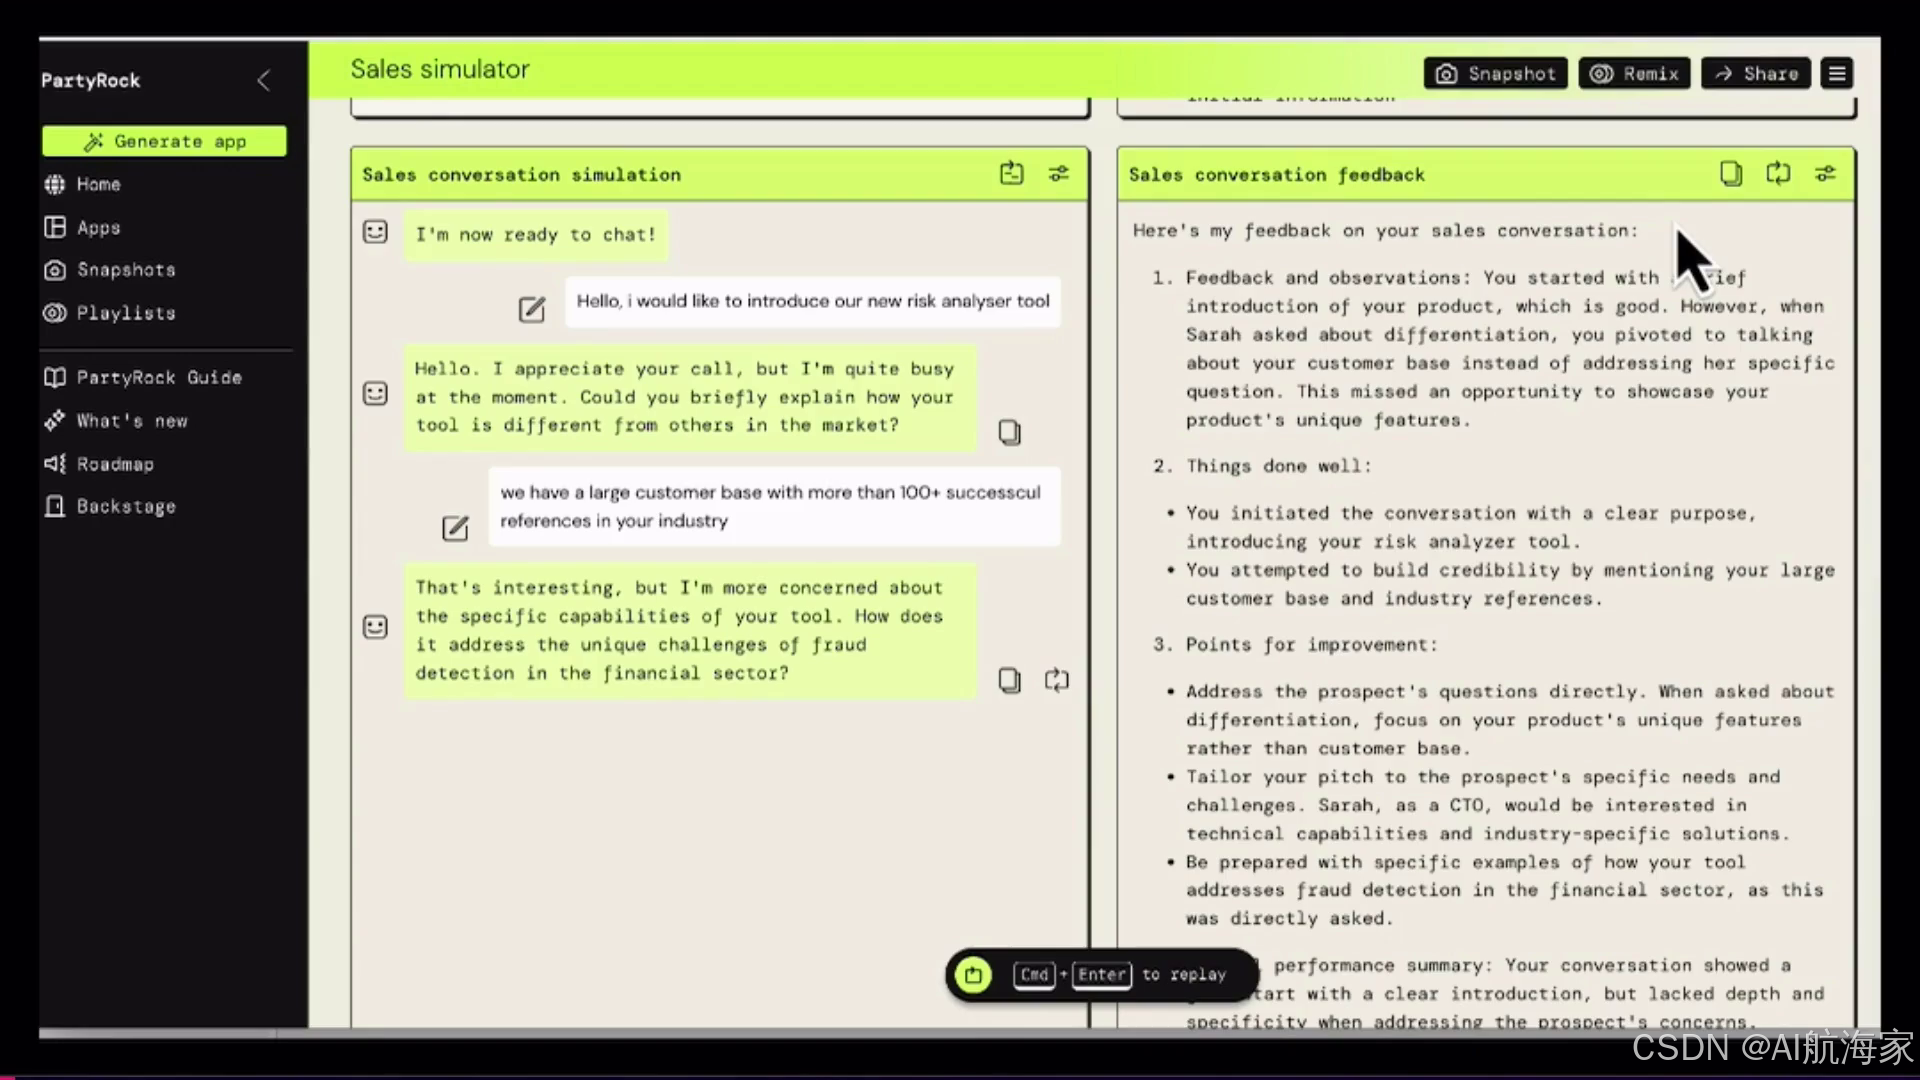Viewport: 1920px width, 1080px height.
Task: Retry the last fraud detection response
Action: 1057,681
